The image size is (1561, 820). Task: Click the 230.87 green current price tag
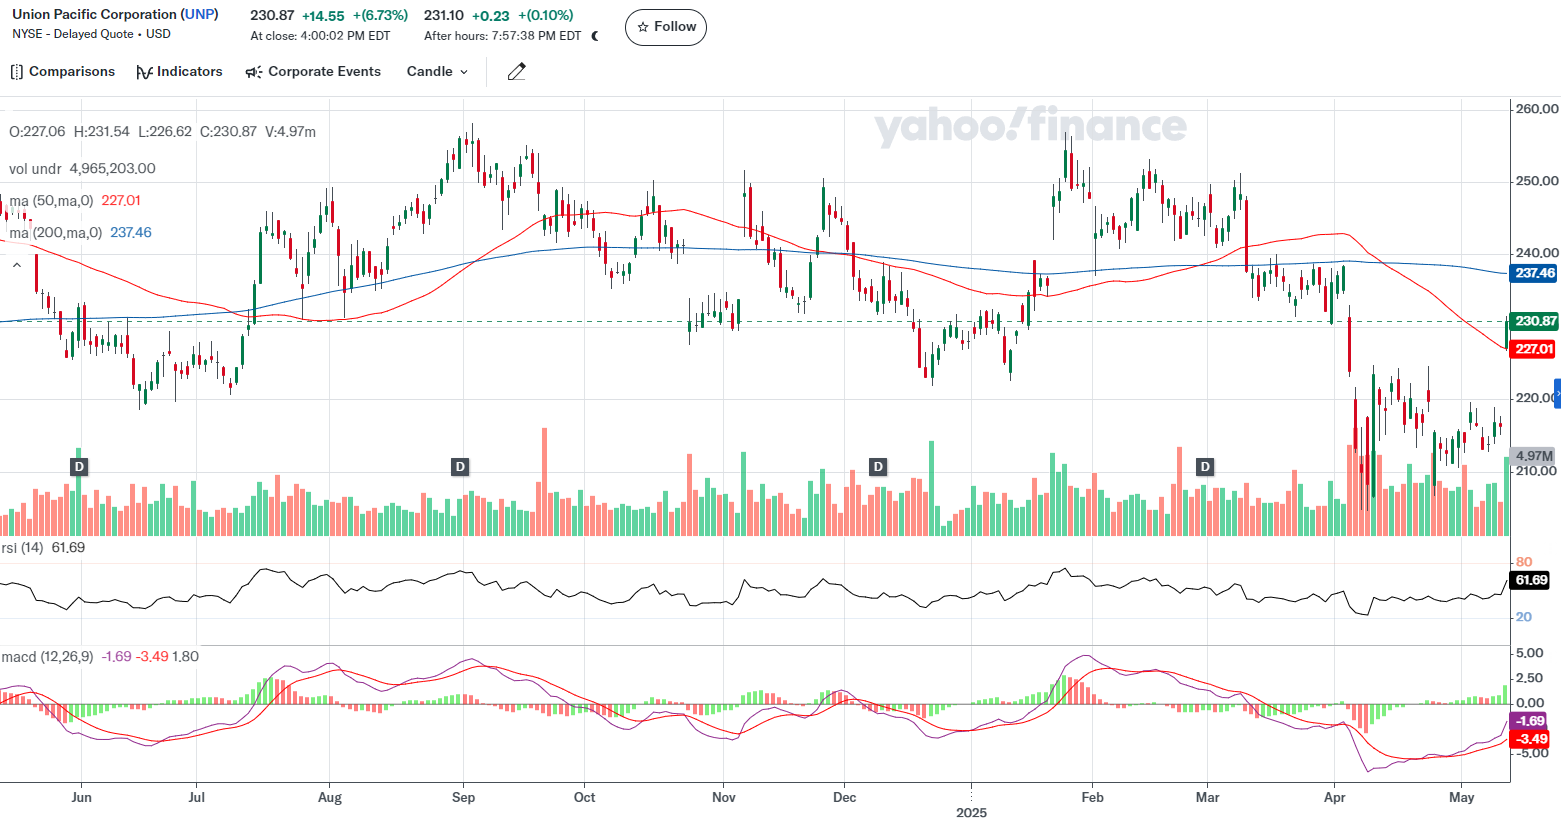[1535, 321]
